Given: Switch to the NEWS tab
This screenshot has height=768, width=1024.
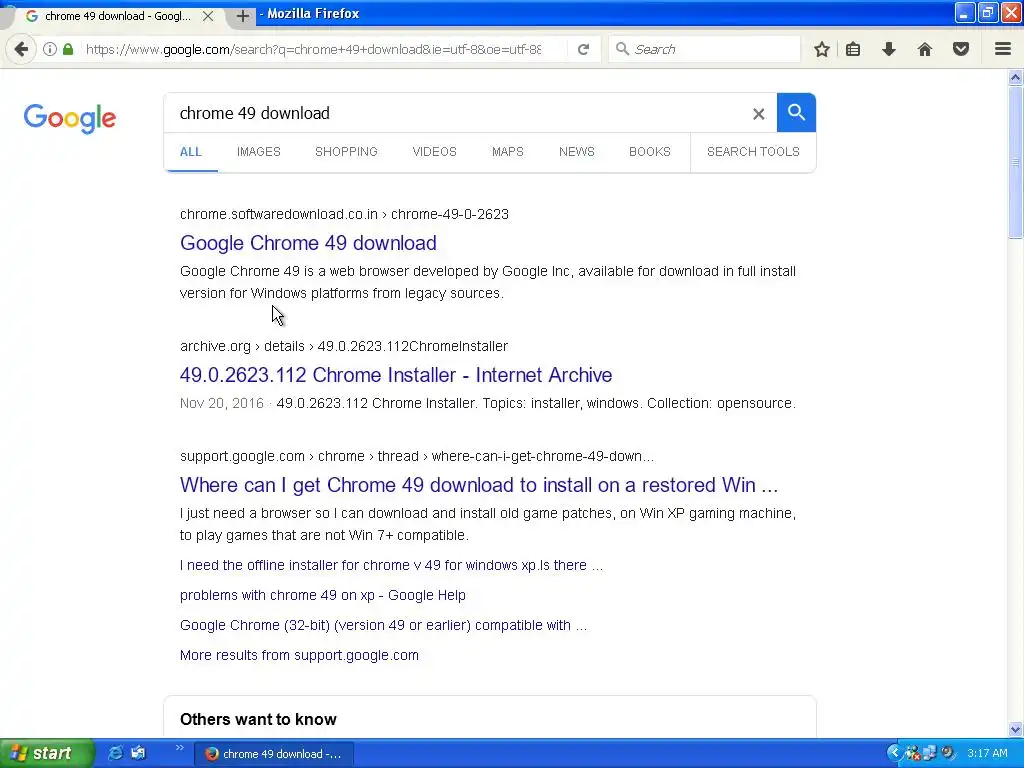Looking at the screenshot, I should tap(577, 152).
